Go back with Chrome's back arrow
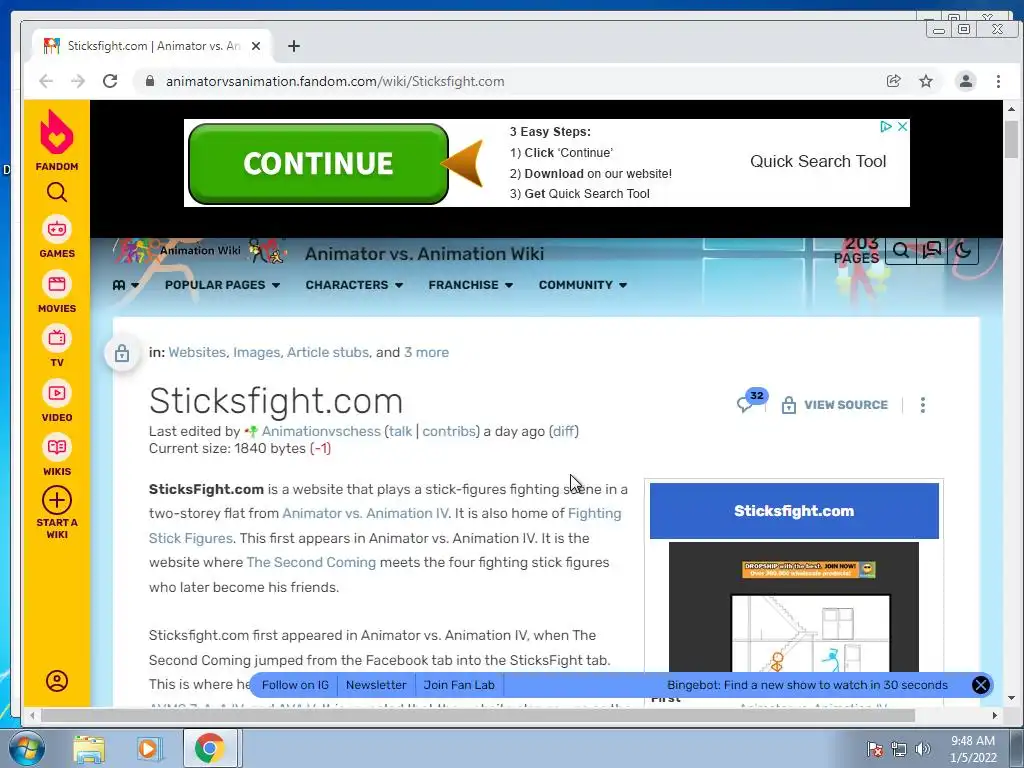 46,81
